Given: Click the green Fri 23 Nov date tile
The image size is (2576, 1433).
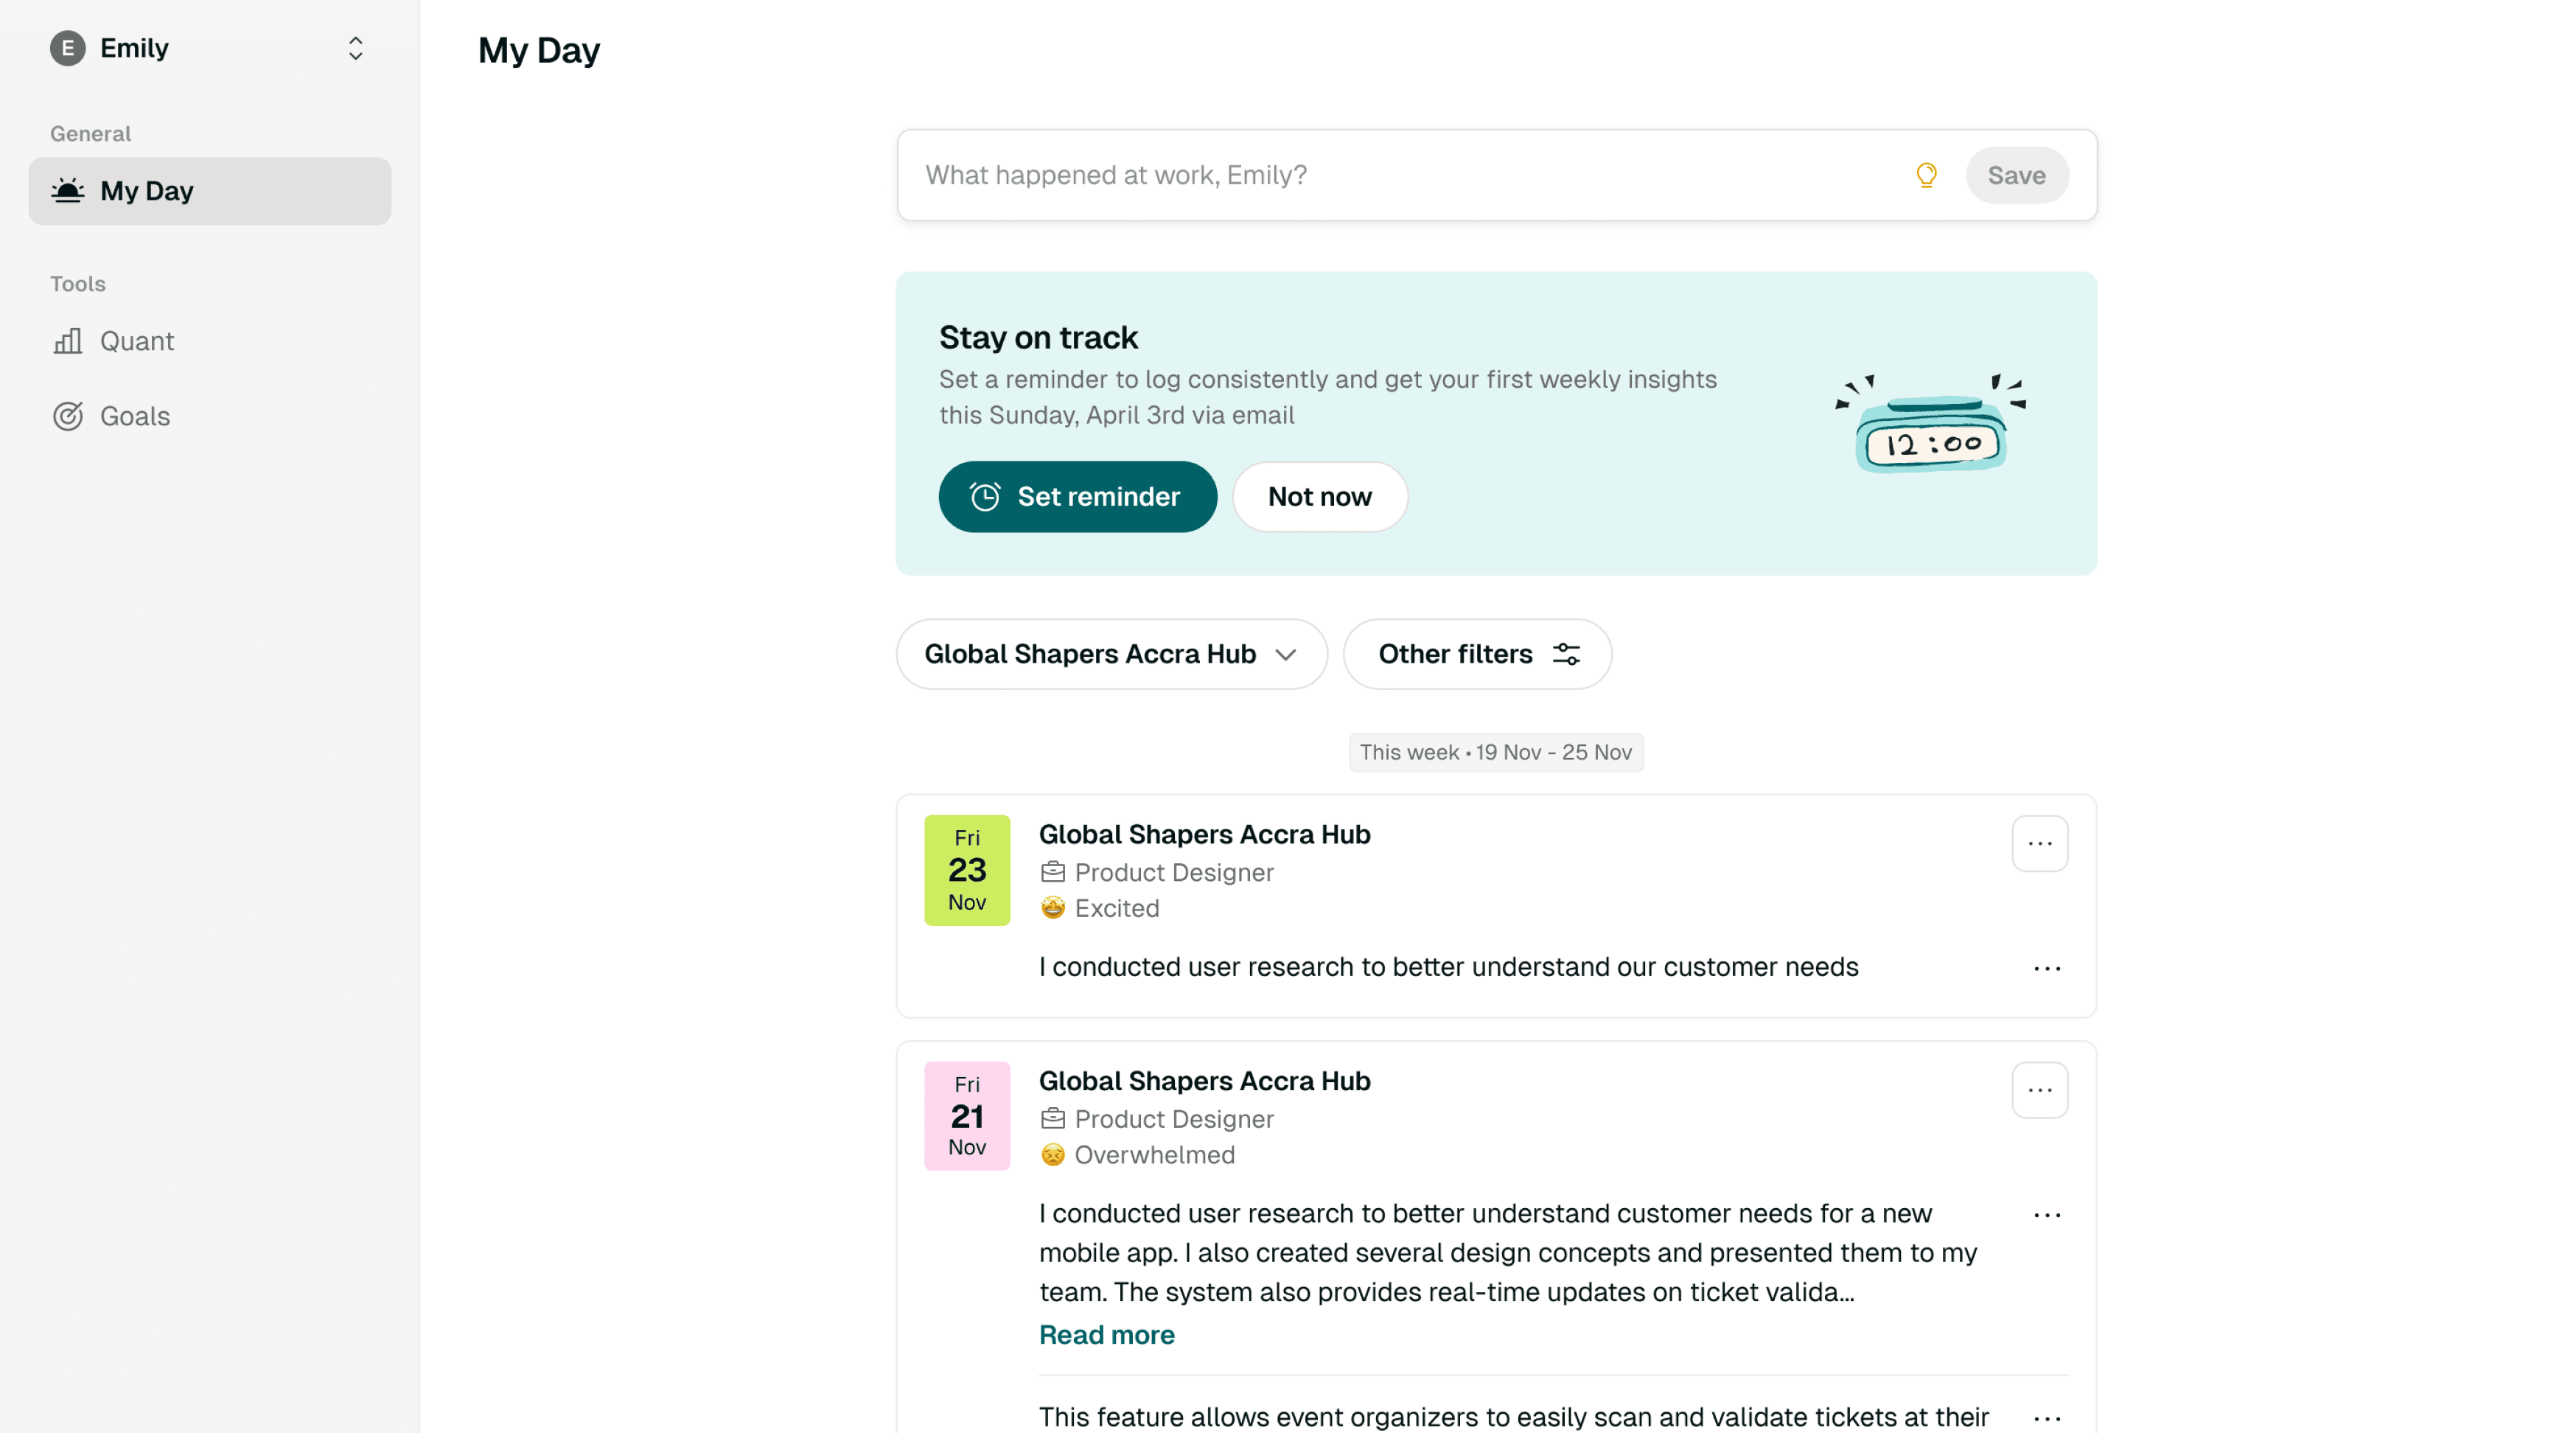Looking at the screenshot, I should click(967, 870).
